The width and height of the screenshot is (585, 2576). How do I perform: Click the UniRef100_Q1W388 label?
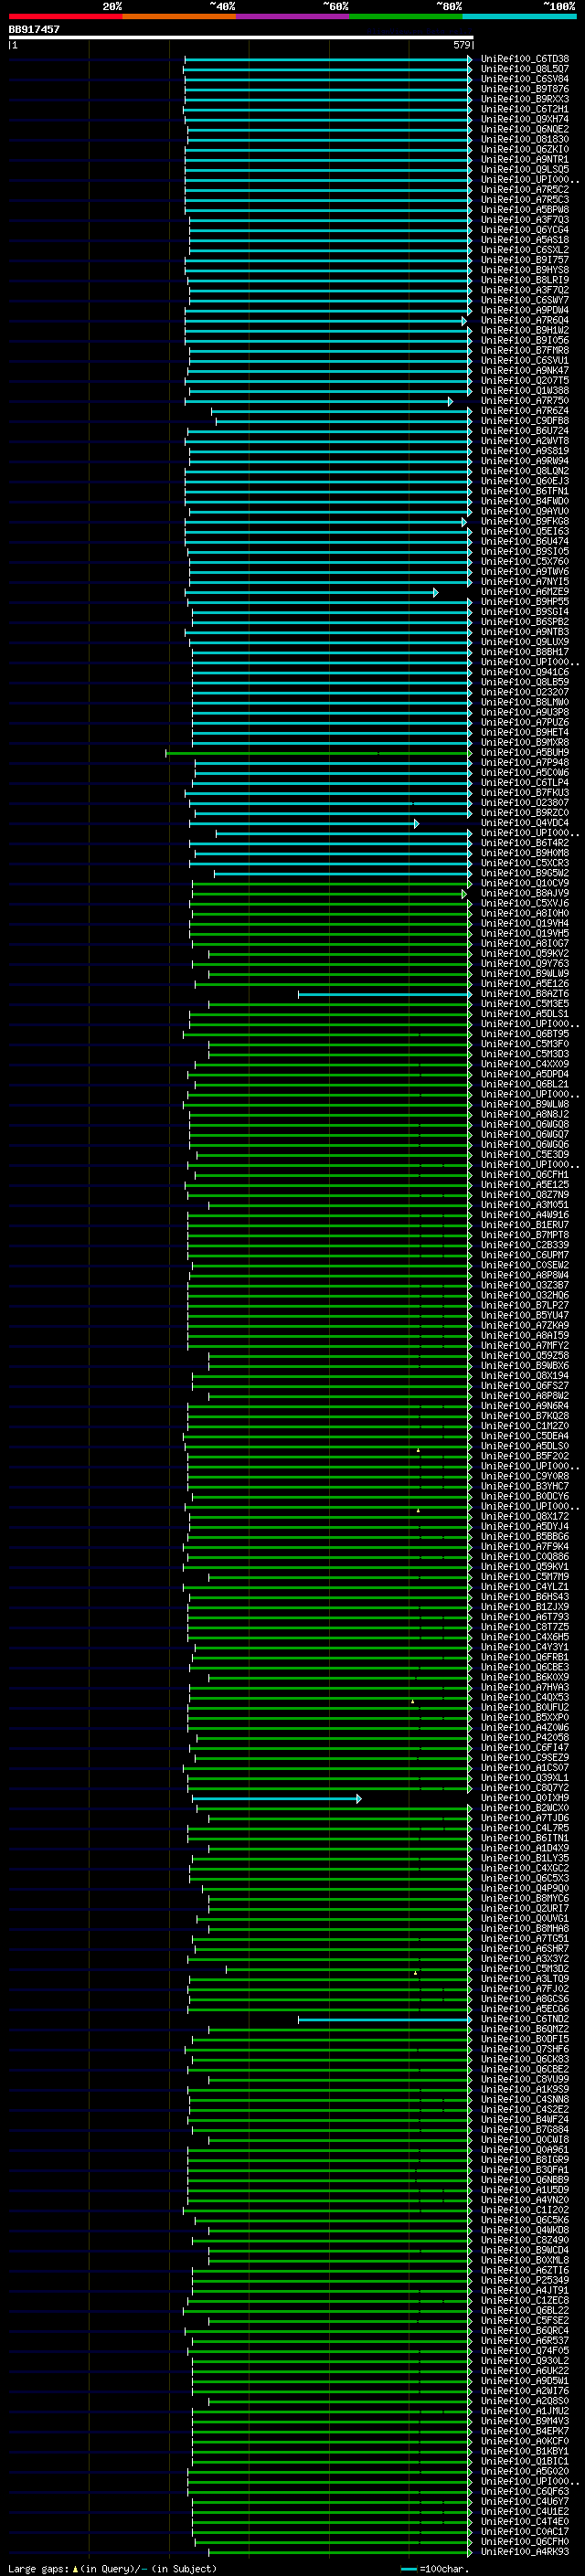point(525,390)
